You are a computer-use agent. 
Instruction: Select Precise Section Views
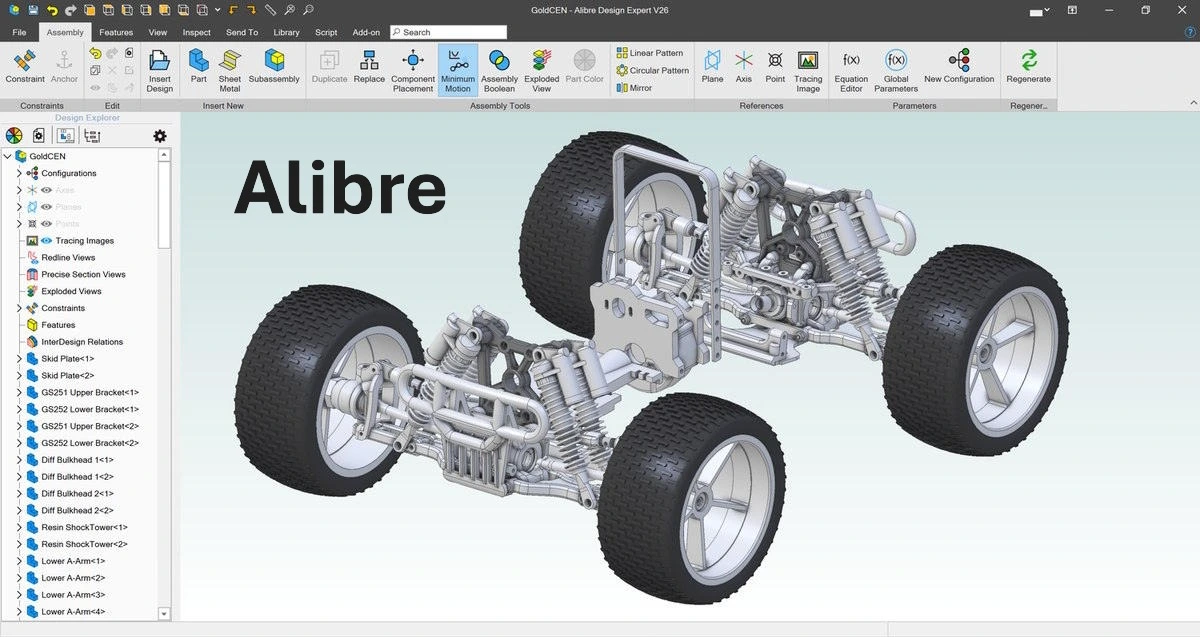click(x=83, y=274)
